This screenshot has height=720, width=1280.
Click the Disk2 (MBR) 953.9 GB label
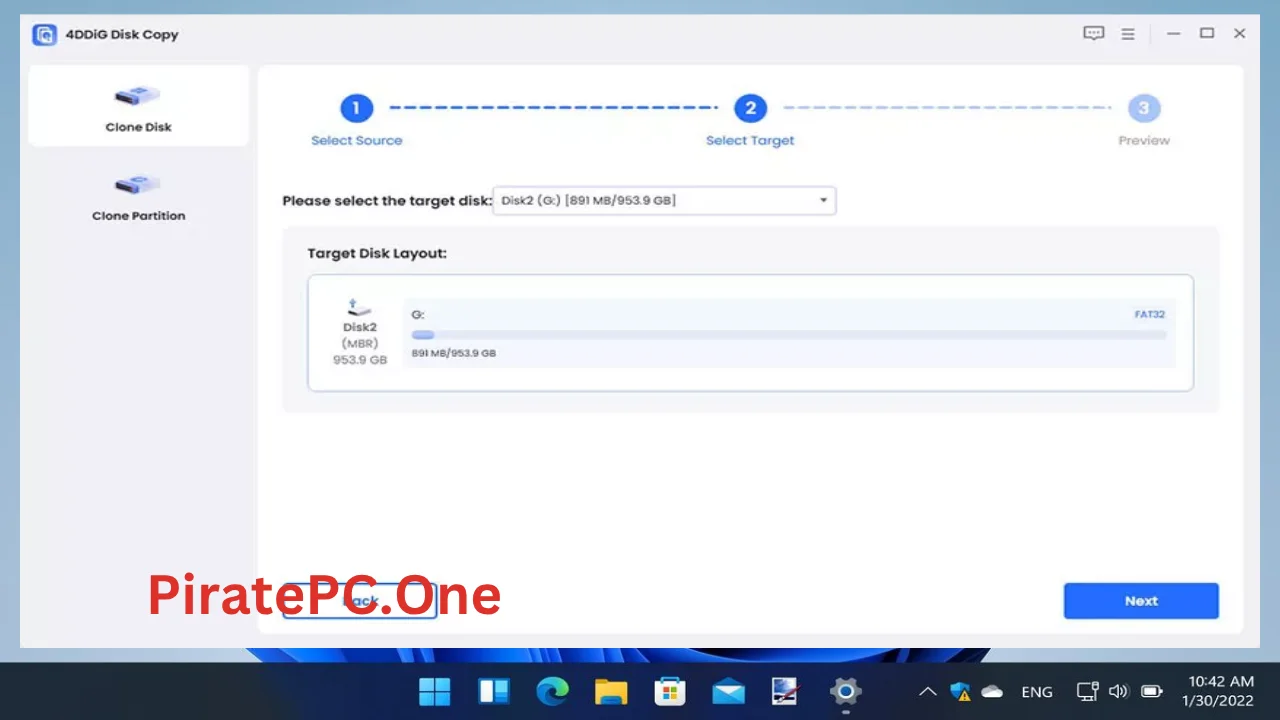(360, 343)
